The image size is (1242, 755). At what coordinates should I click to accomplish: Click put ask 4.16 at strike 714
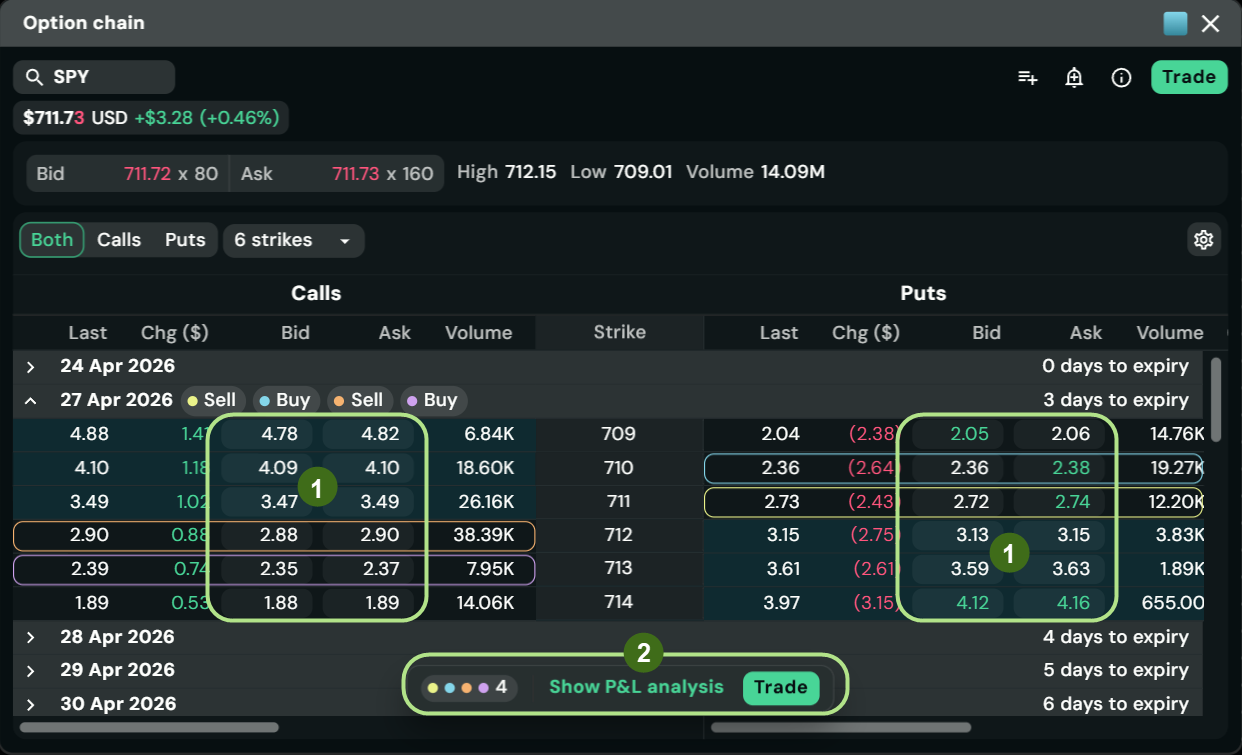[x=1059, y=603]
